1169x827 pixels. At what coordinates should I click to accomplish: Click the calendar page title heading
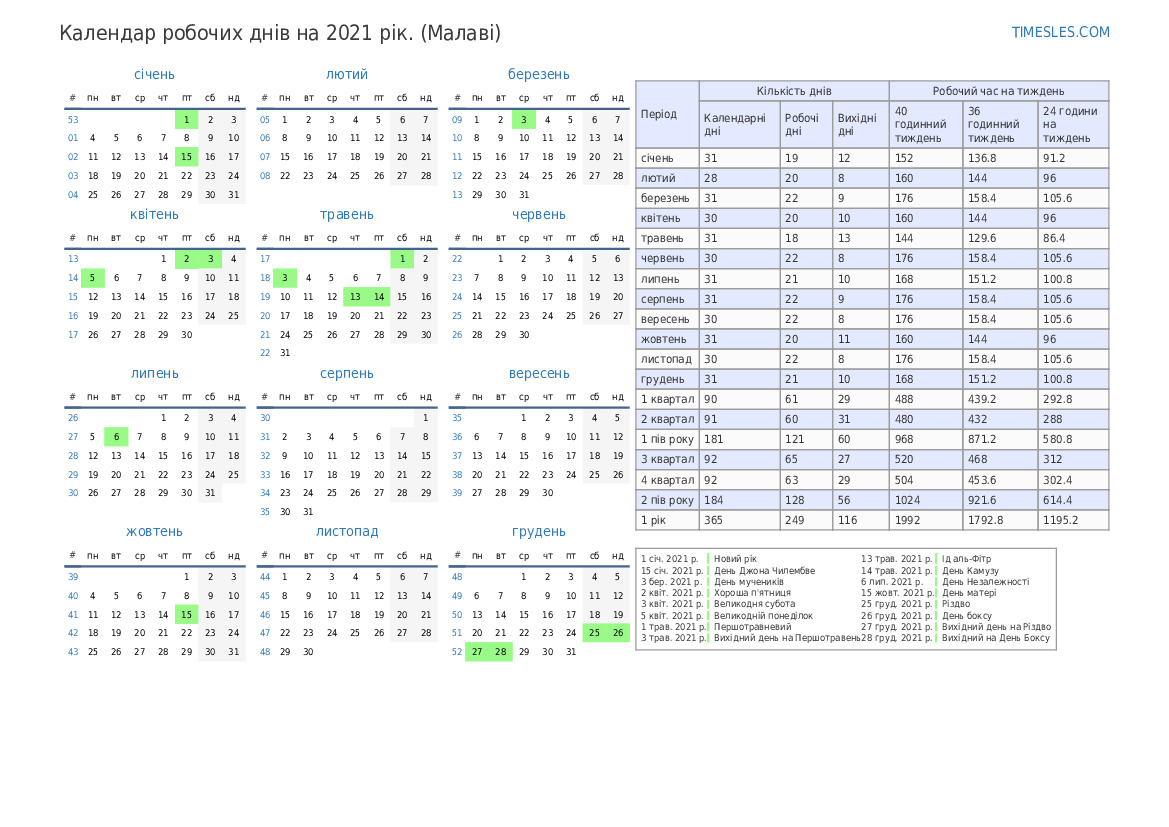click(x=280, y=33)
